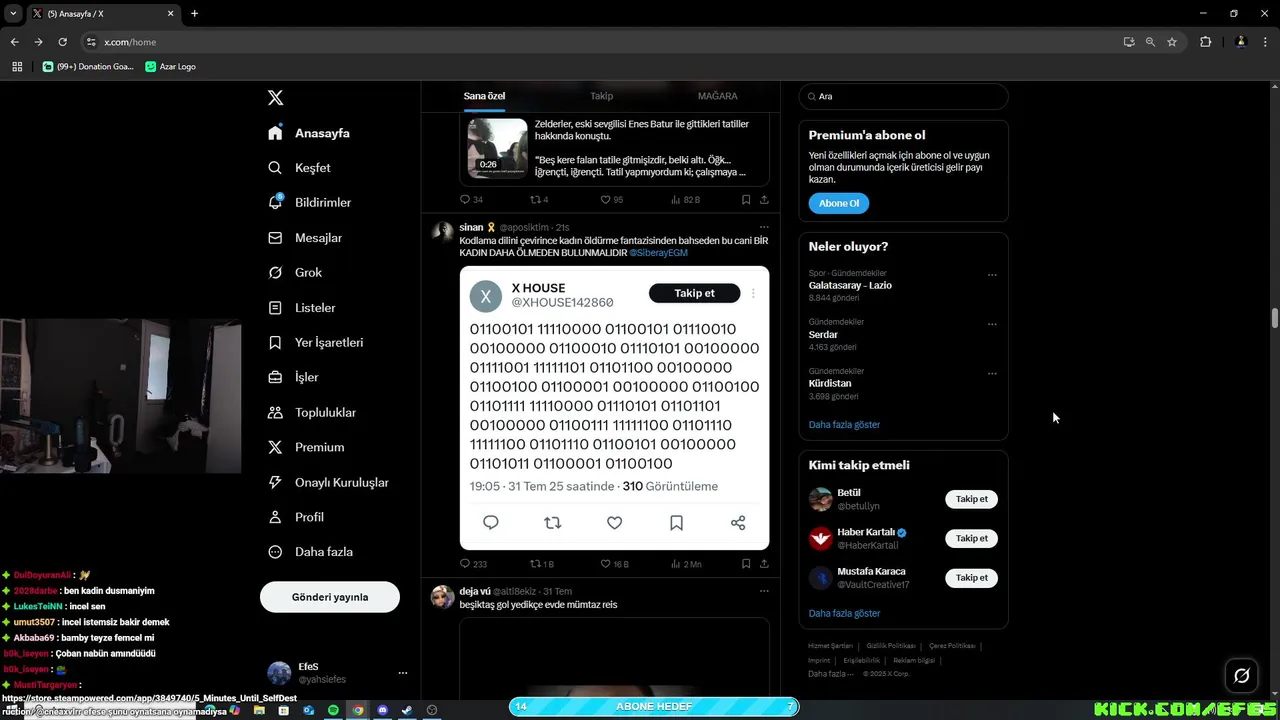Click the Abone Ol premium button
1280x720 pixels.
(x=839, y=203)
